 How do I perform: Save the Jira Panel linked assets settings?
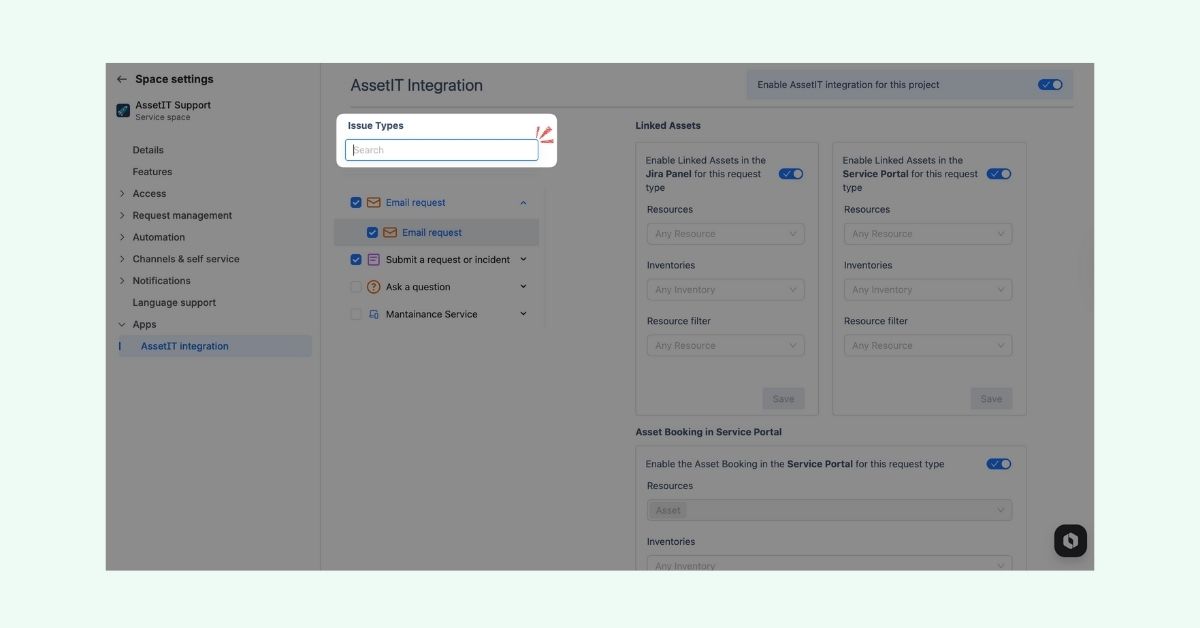click(x=783, y=398)
